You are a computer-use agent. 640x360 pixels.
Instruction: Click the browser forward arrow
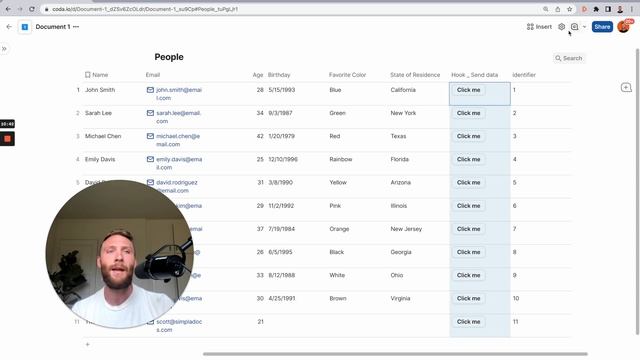point(20,9)
